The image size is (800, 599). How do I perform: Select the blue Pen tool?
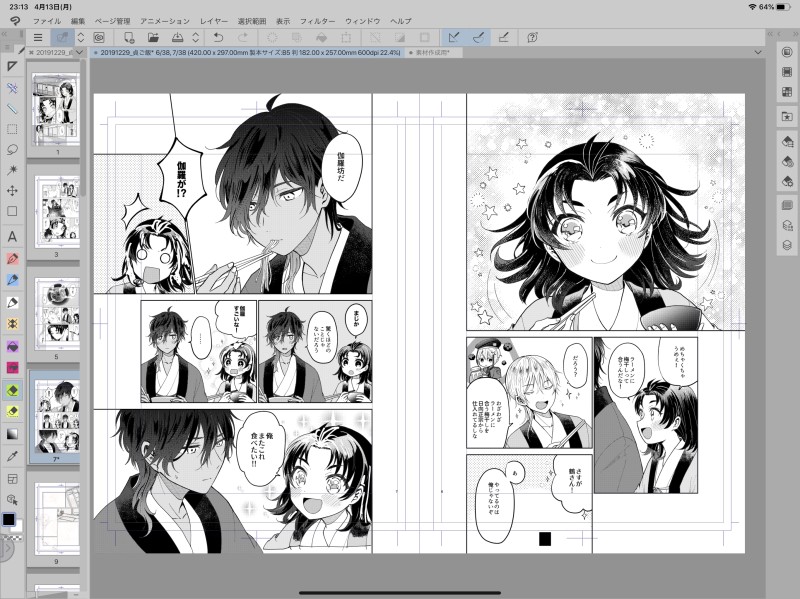[12, 280]
